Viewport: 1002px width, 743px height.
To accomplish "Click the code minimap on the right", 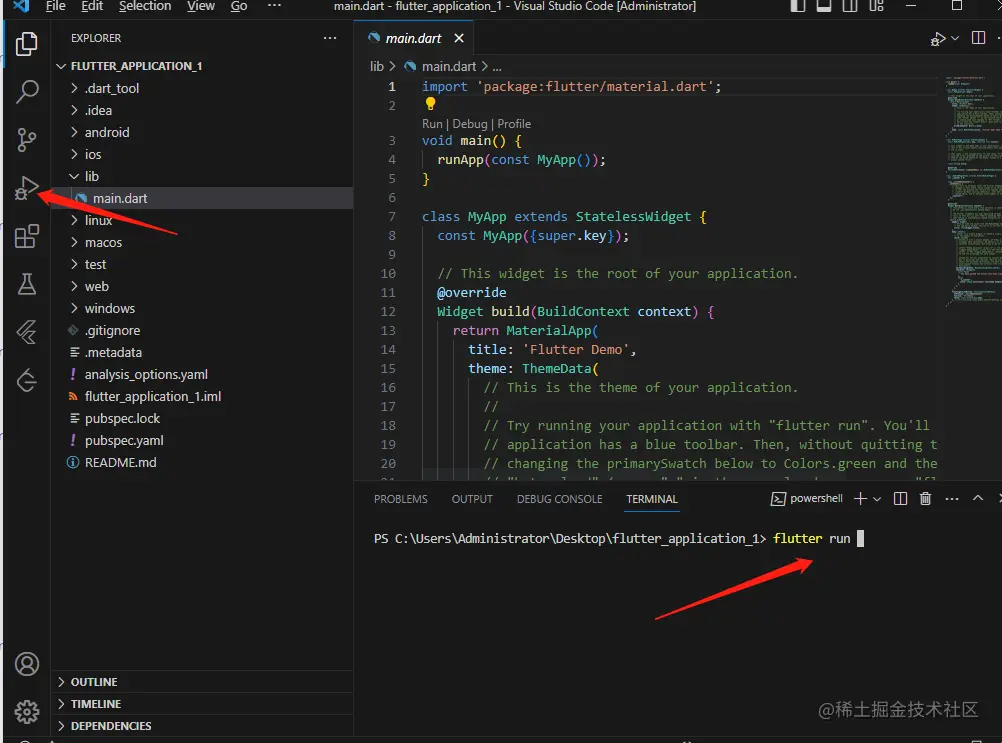I will click(x=973, y=190).
